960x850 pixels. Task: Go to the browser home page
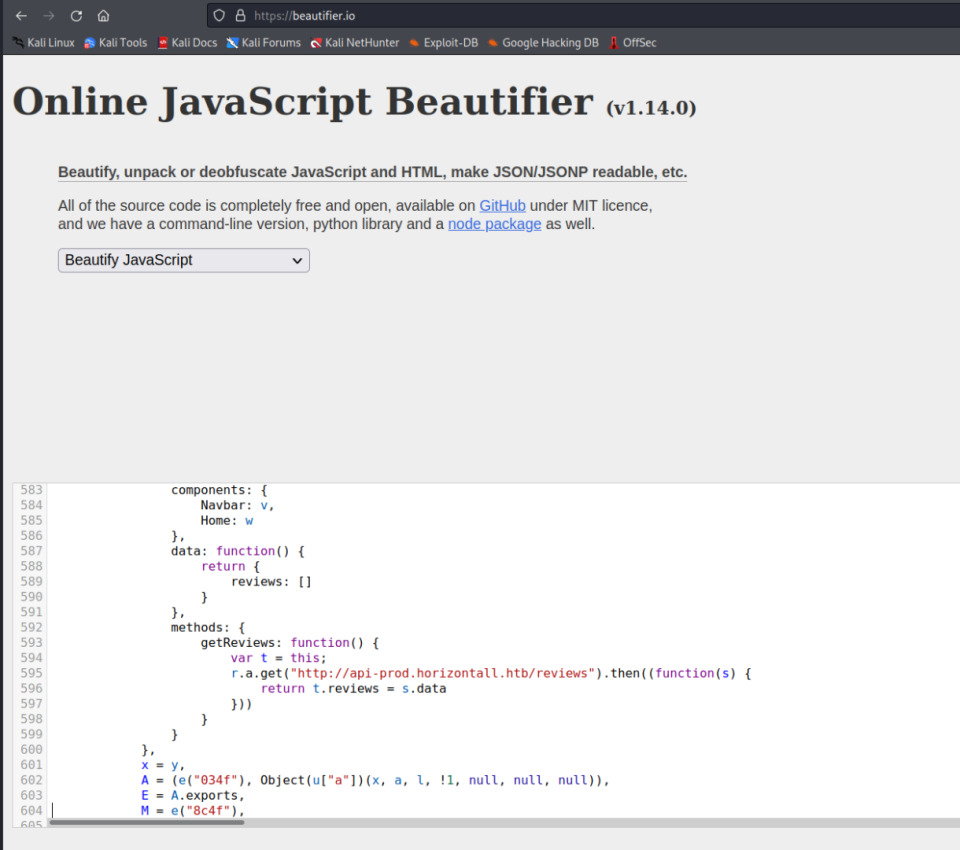(x=103, y=16)
